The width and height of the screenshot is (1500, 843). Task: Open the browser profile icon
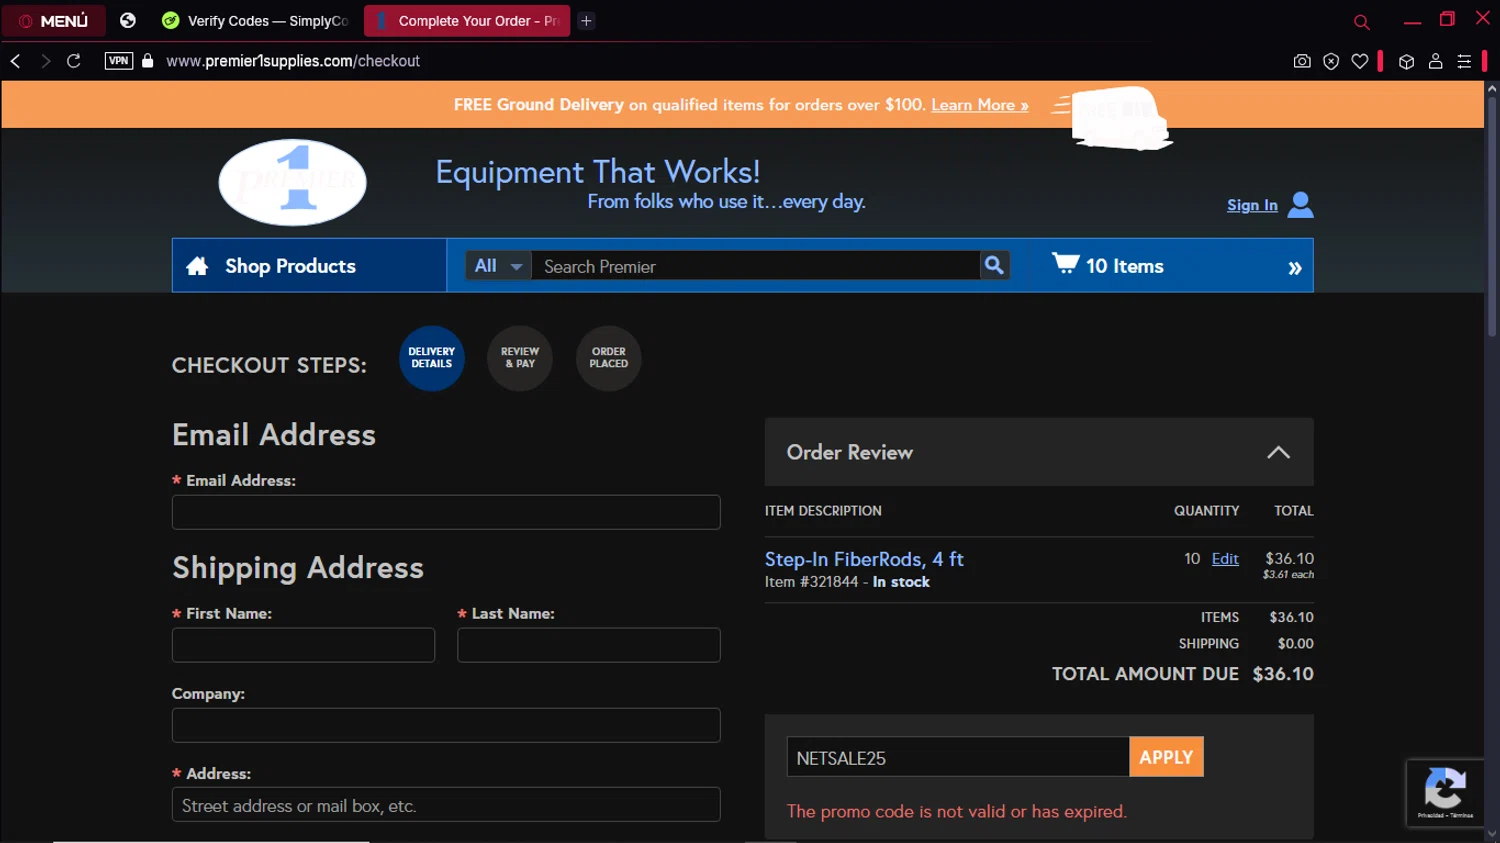pyautogui.click(x=1435, y=61)
